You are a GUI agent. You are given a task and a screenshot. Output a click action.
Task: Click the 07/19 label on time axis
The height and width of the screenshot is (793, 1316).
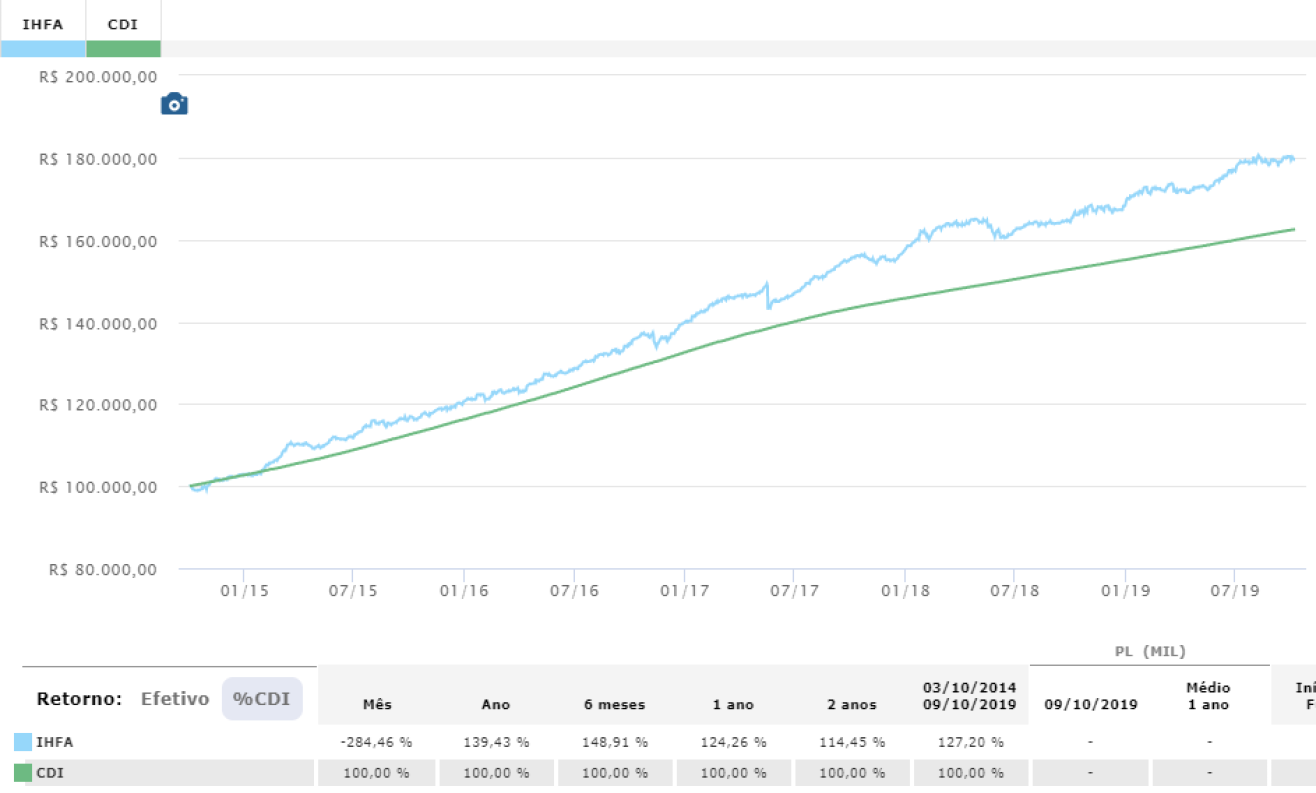pyautogui.click(x=1234, y=590)
